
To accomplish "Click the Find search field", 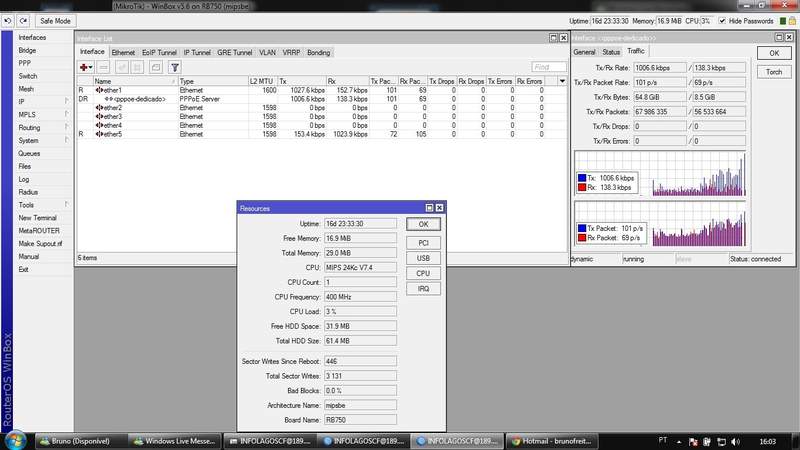I will [549, 67].
